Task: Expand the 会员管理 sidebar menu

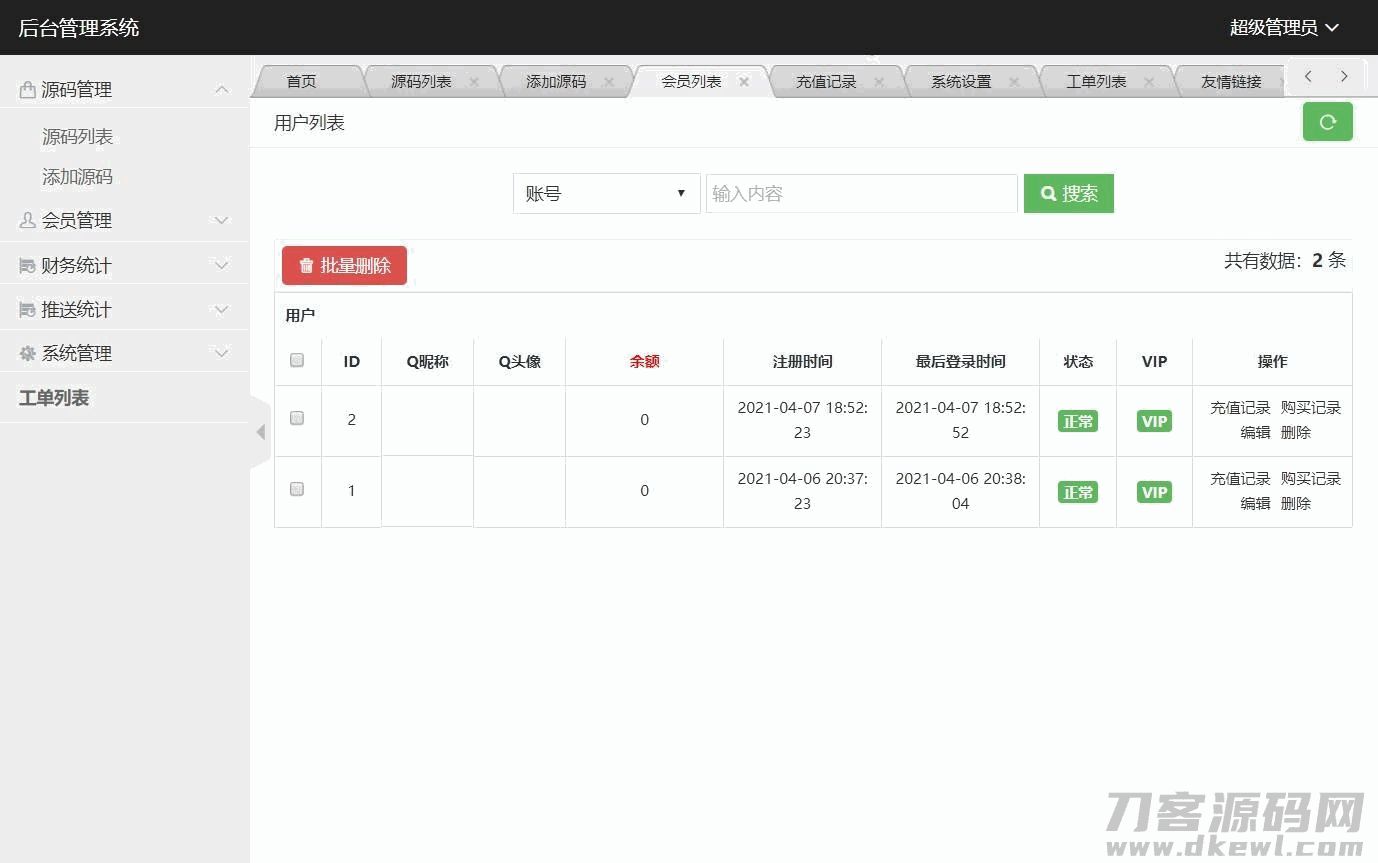Action: (125, 220)
